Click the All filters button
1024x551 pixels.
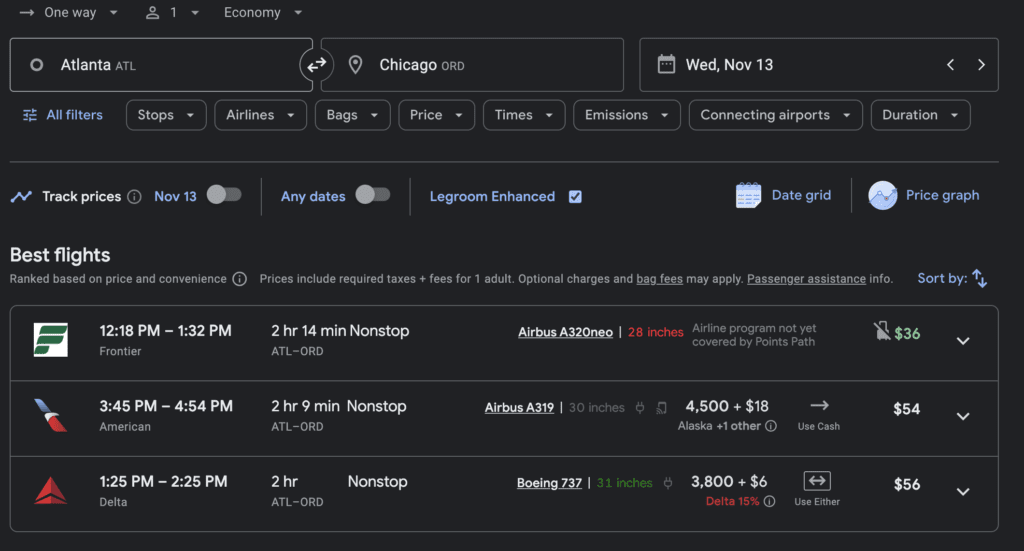tap(63, 115)
